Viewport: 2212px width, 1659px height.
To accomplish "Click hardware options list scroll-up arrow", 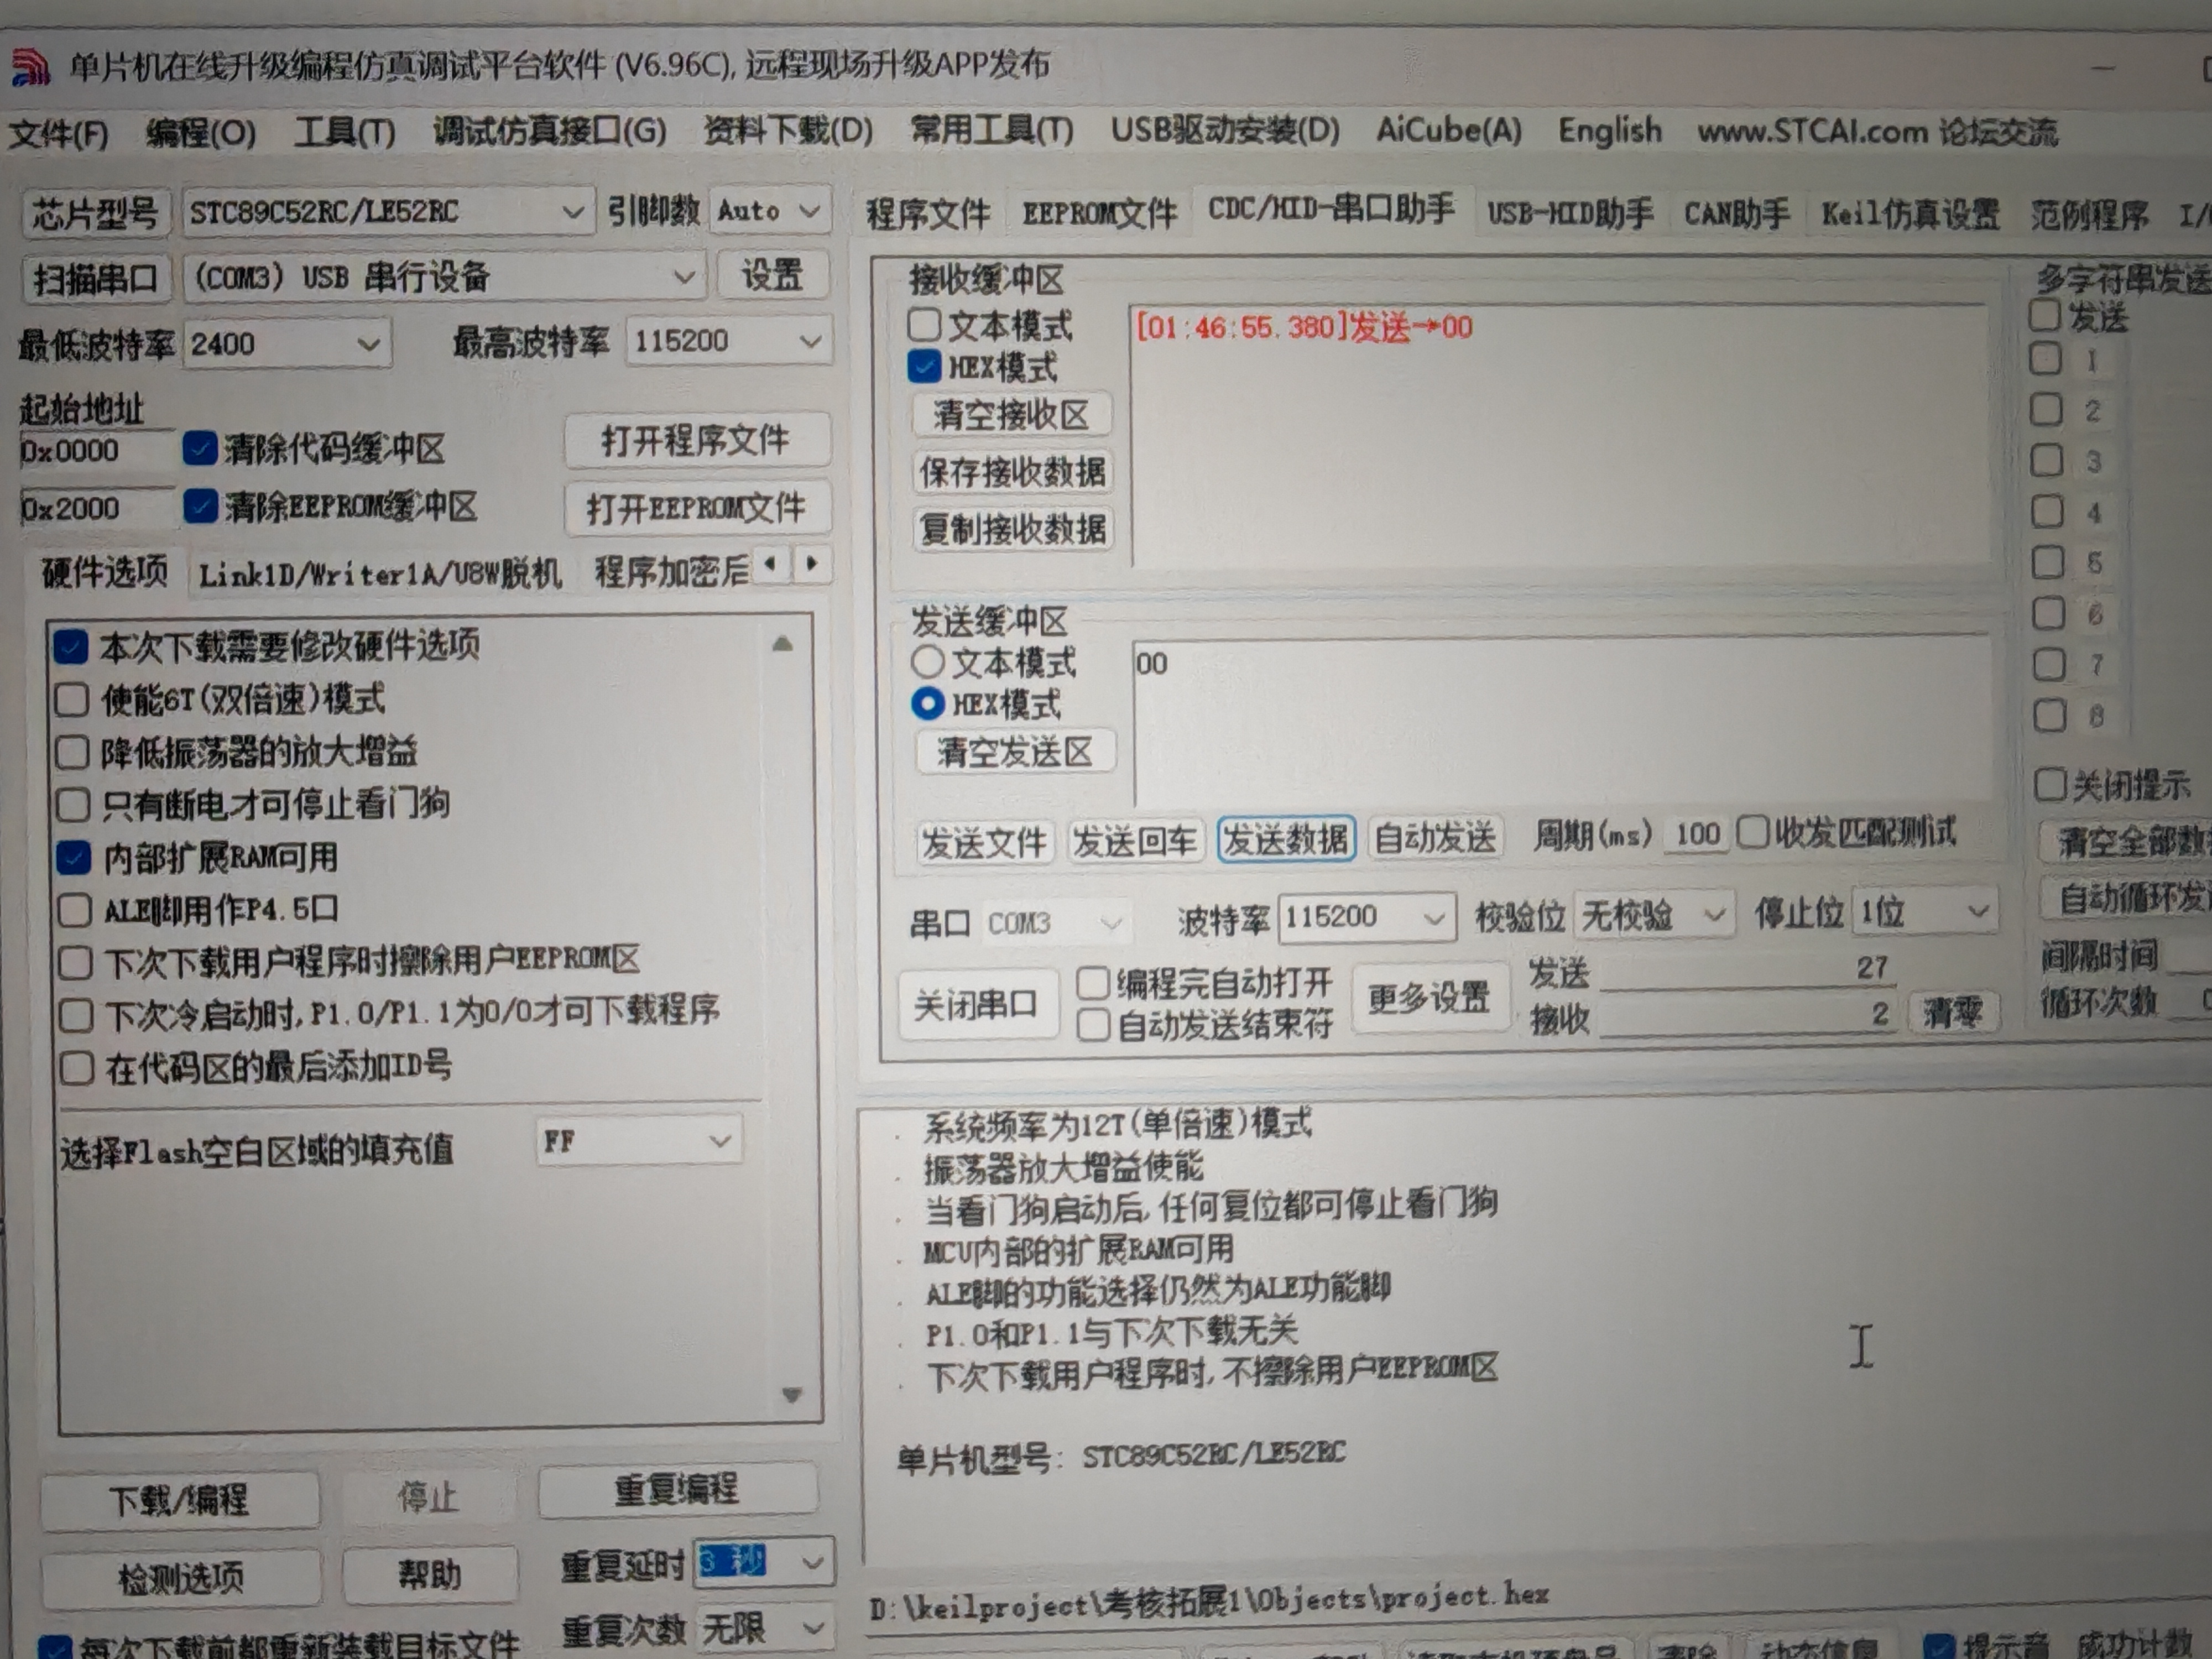I will (783, 644).
